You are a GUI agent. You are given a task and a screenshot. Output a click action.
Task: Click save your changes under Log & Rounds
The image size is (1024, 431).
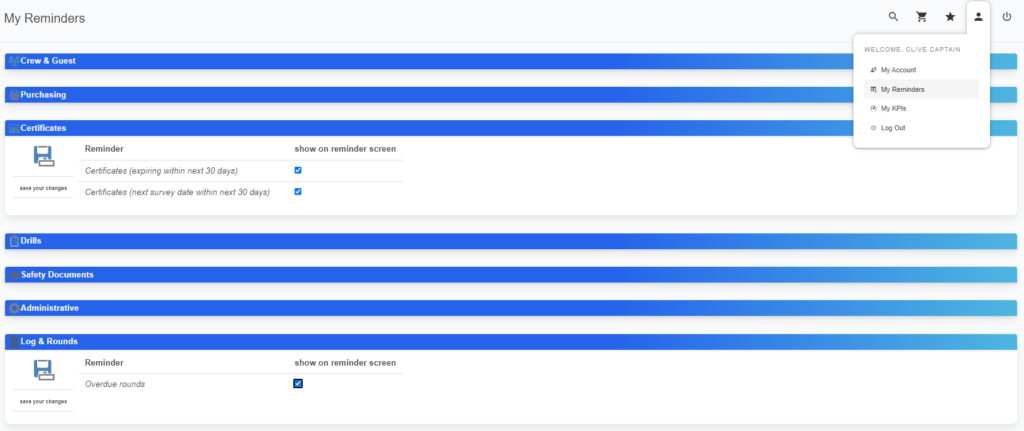43,401
